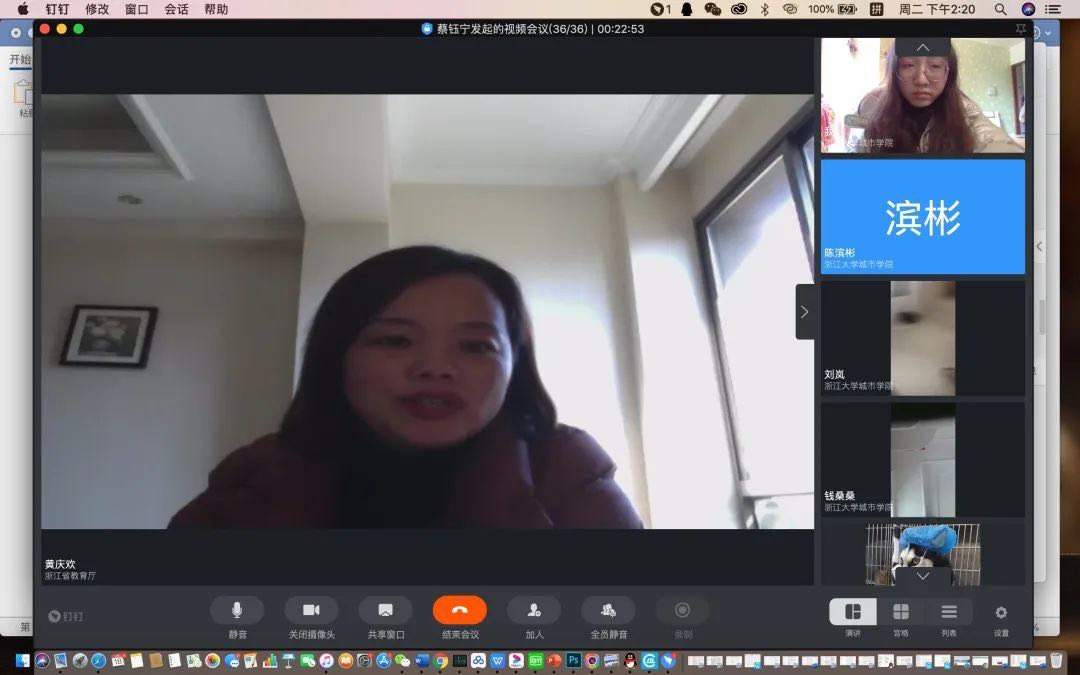The height and width of the screenshot is (675, 1080).
Task: Open Notification Center list icon
Action: click(x=1053, y=9)
